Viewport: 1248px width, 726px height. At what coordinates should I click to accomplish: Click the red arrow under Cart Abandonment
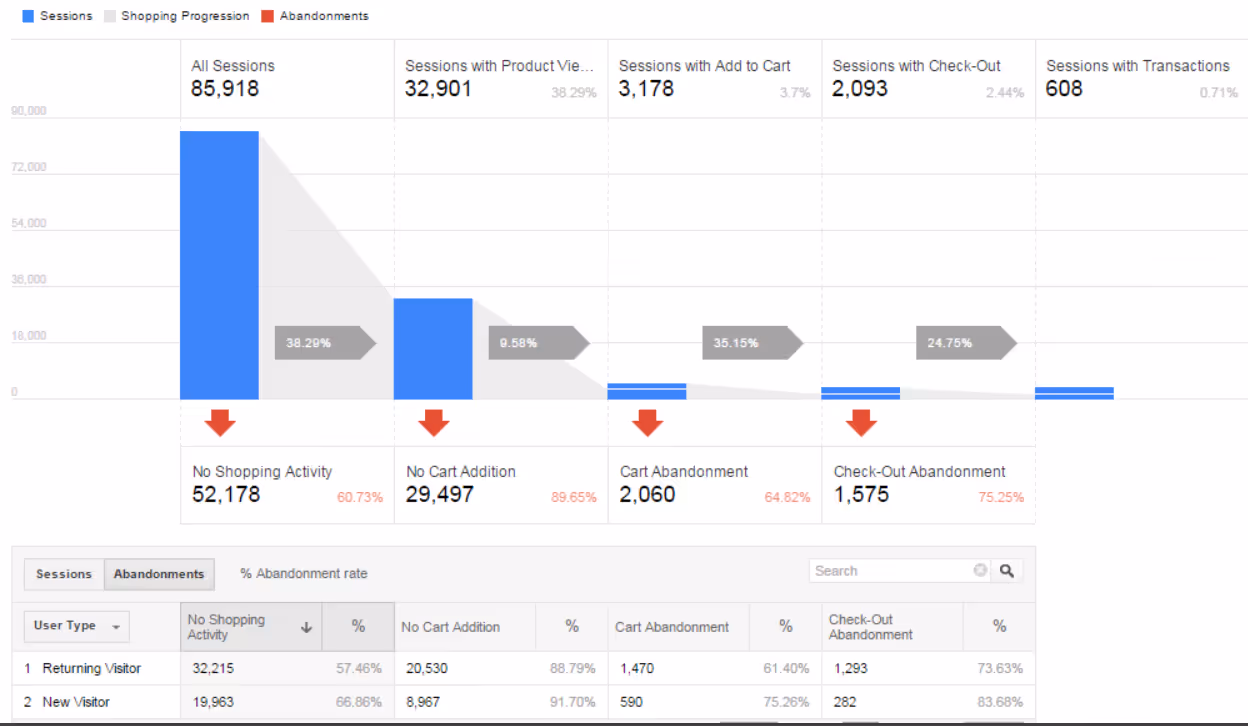[x=647, y=422]
